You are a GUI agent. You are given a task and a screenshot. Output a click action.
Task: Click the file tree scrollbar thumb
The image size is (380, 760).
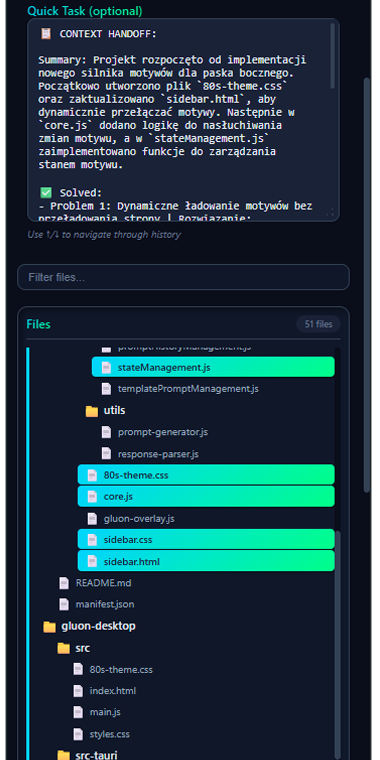[x=338, y=645]
